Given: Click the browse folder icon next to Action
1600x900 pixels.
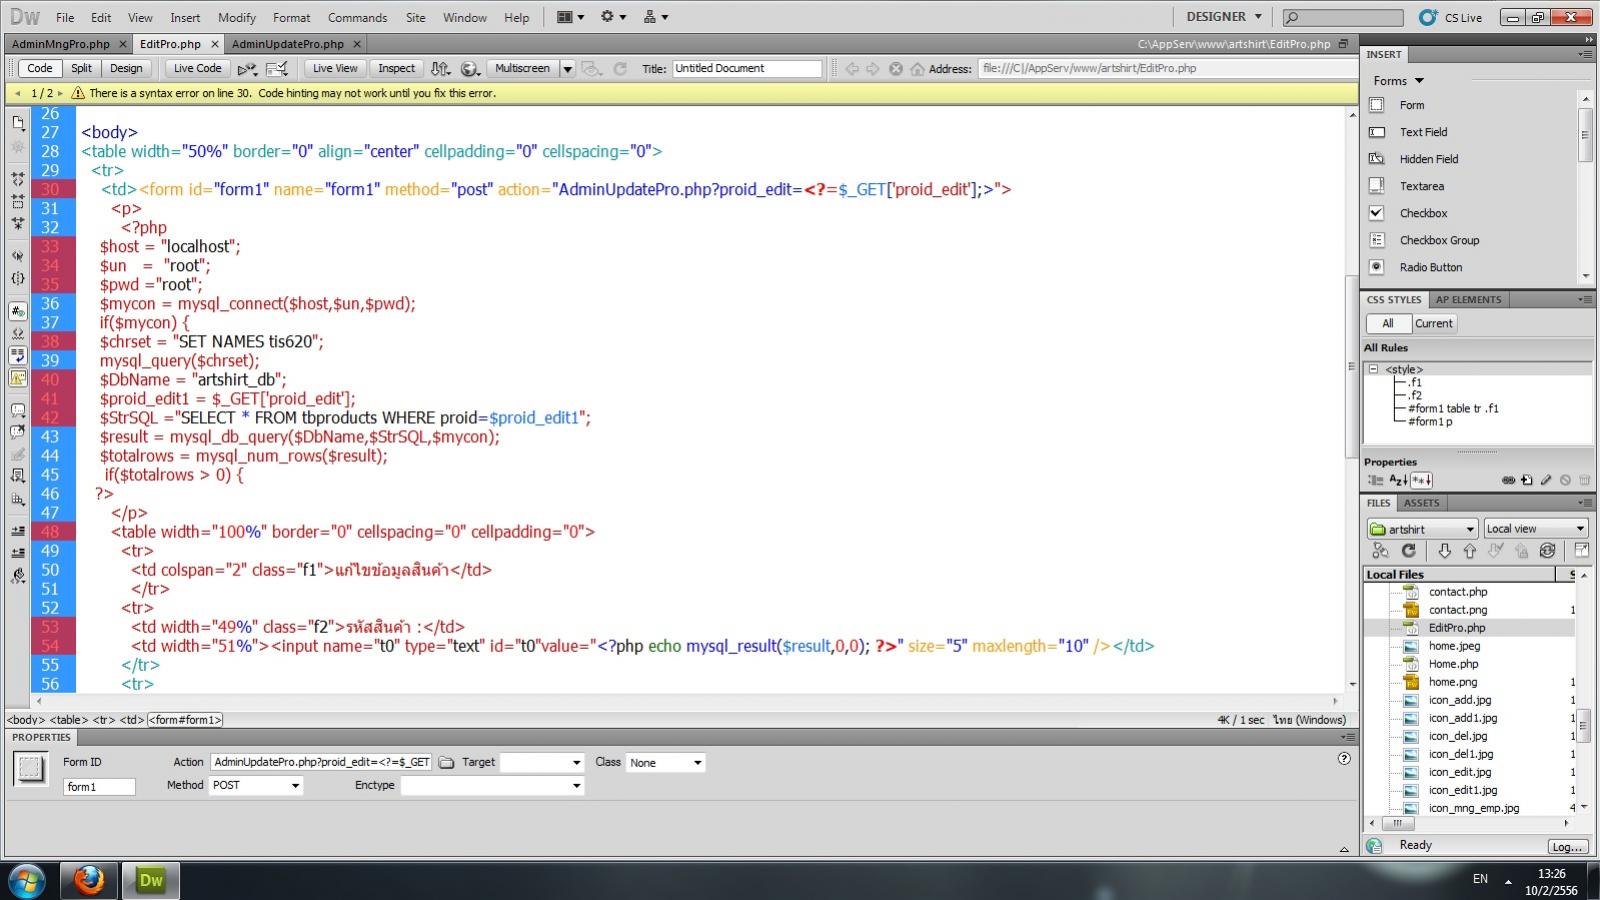Looking at the screenshot, I should coord(446,762).
